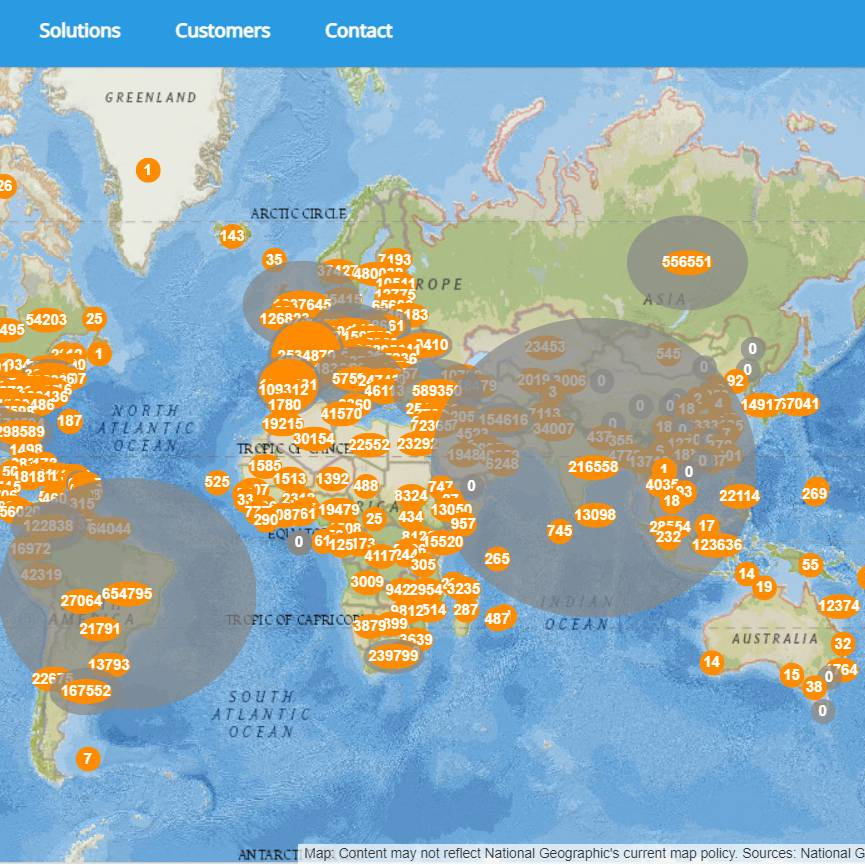Click the Brazil marker labeled 654795
865x865 pixels.
point(127,594)
